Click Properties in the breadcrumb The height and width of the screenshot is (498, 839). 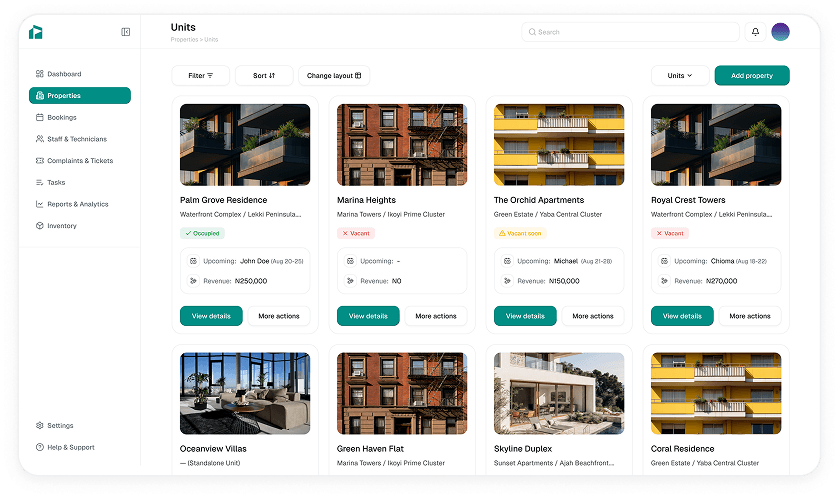184,40
